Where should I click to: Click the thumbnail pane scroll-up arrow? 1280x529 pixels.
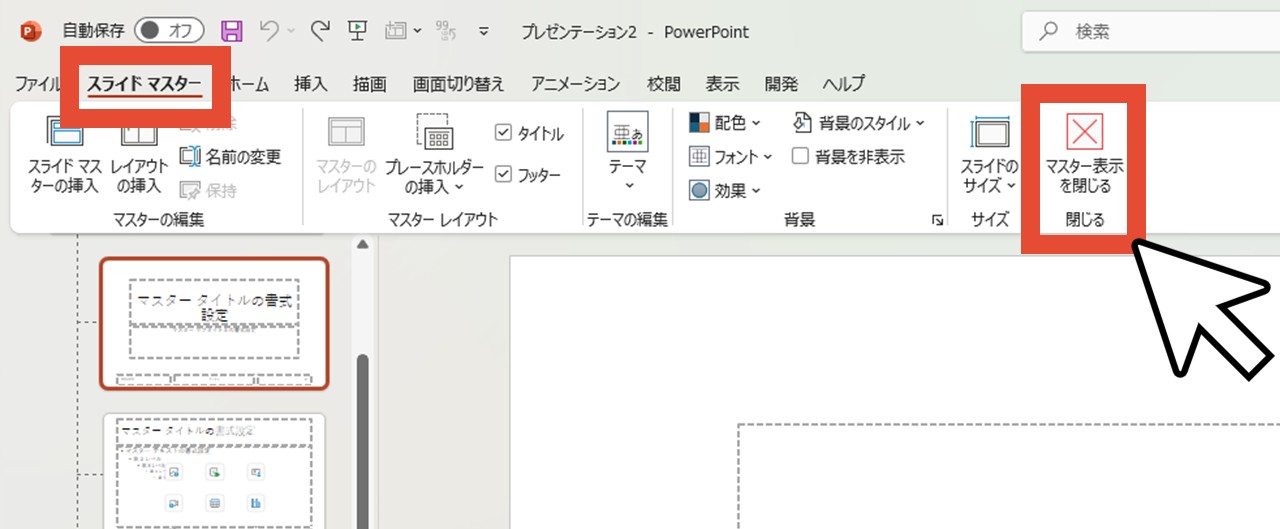pyautogui.click(x=363, y=245)
